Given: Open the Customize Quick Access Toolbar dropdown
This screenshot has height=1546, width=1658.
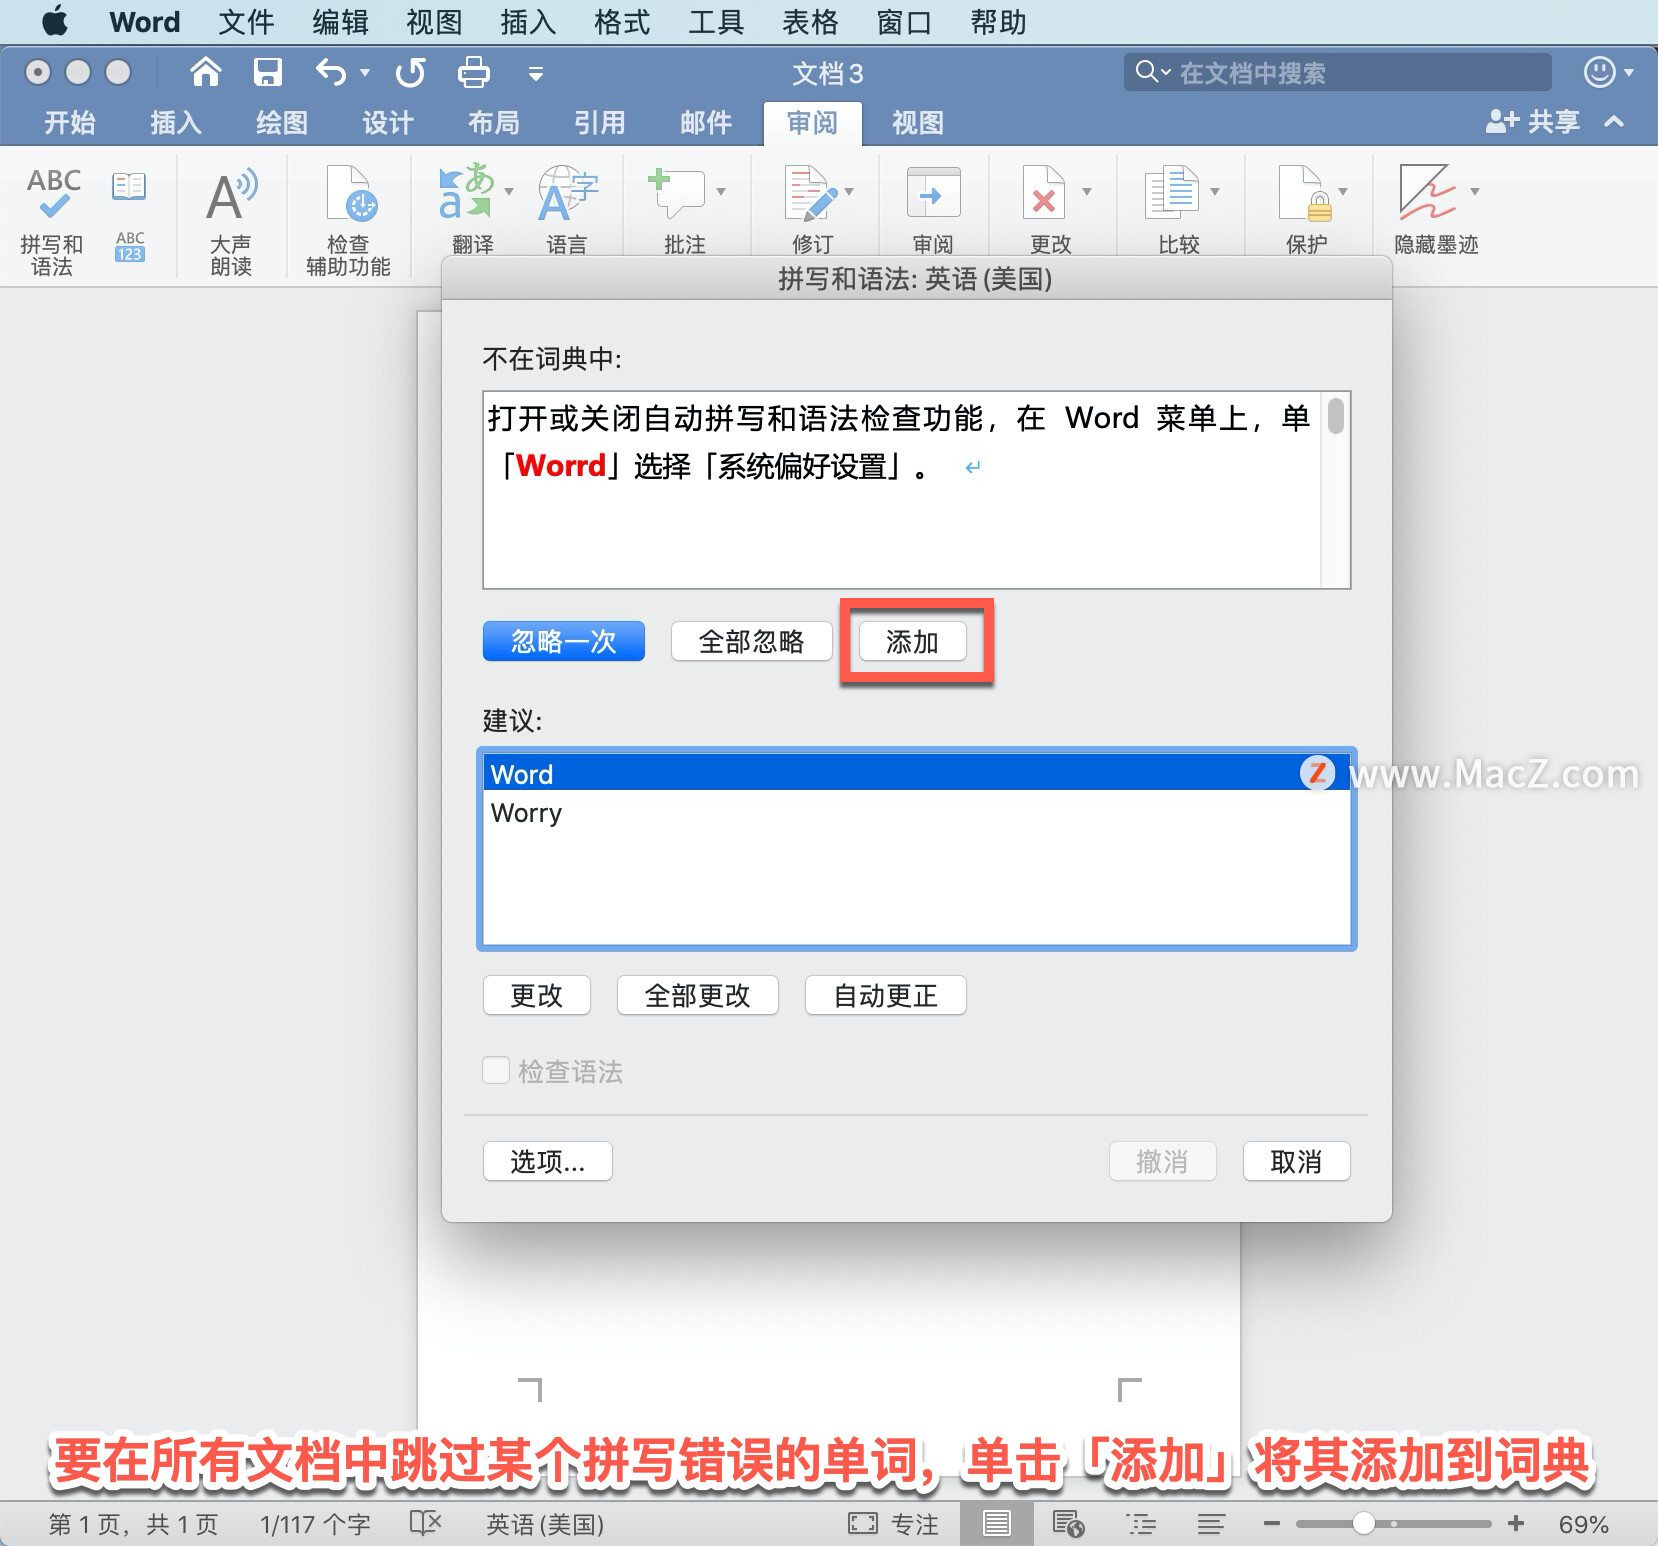Looking at the screenshot, I should coord(536,73).
